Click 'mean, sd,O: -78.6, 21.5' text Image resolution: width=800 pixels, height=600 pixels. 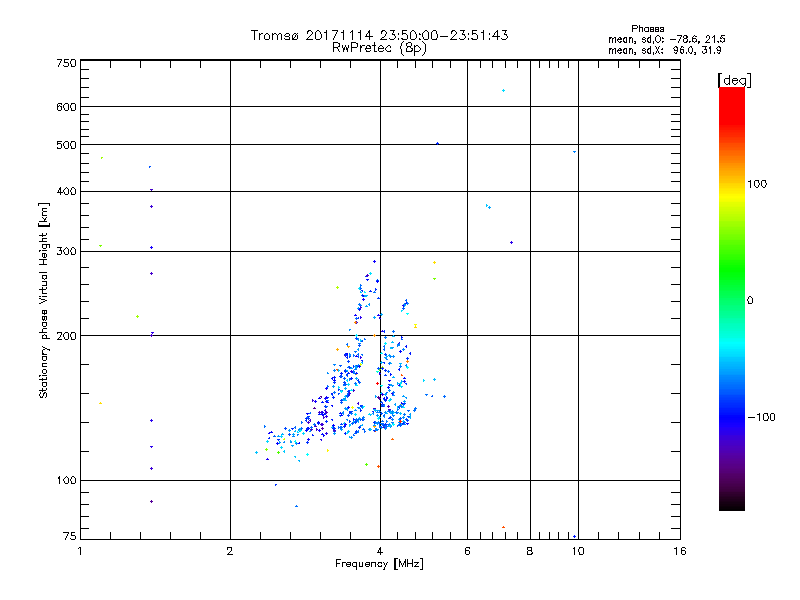pos(666,39)
